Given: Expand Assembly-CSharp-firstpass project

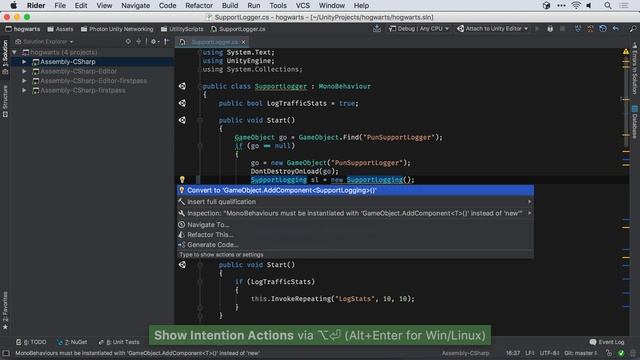Looking at the screenshot, I should pos(24,90).
